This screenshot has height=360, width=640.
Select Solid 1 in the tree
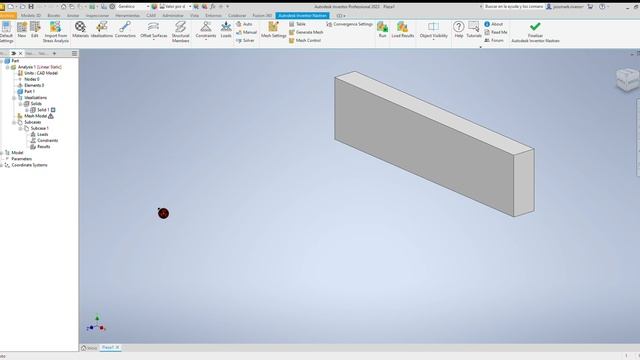pyautogui.click(x=43, y=110)
